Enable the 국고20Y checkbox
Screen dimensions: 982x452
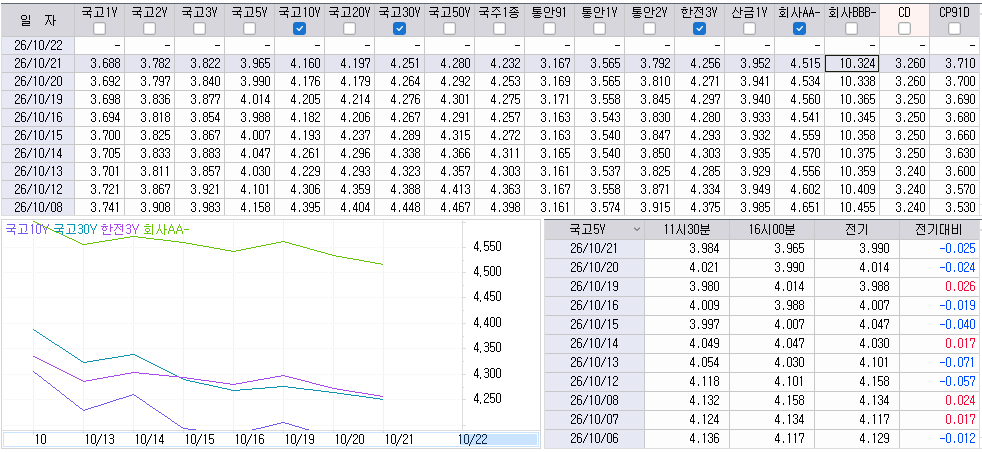349,28
